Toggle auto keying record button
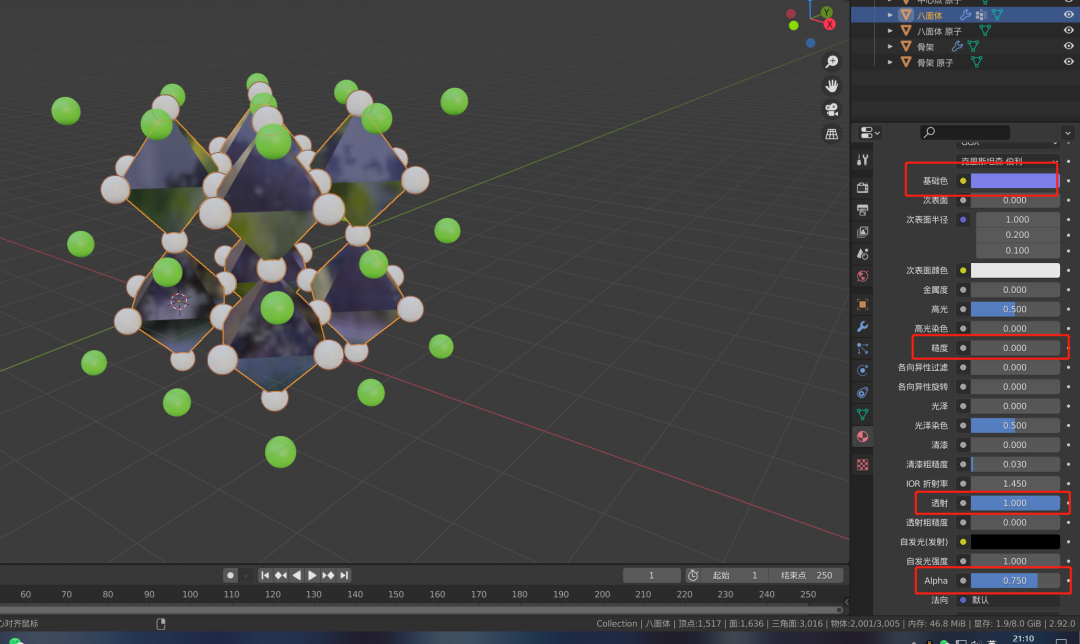Viewport: 1080px width, 644px height. click(230, 575)
